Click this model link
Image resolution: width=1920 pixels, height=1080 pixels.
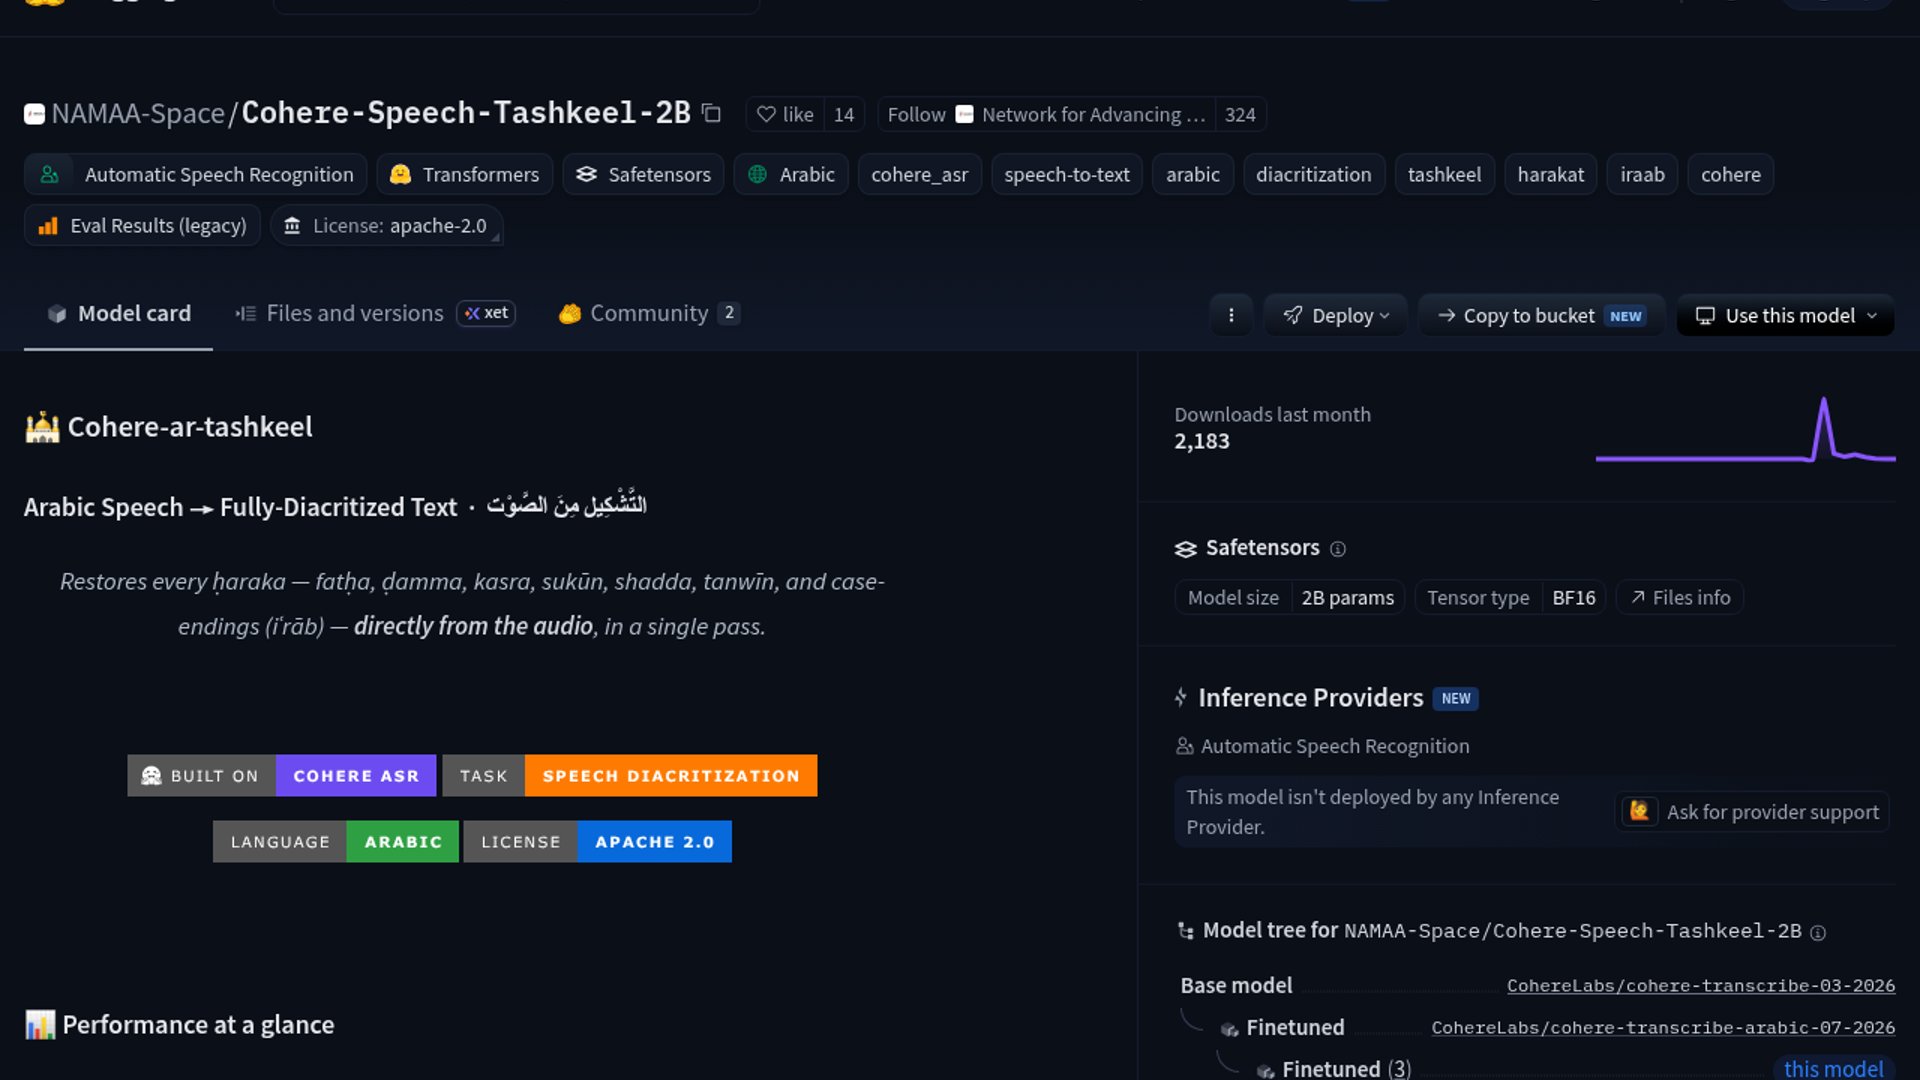click(1833, 1069)
